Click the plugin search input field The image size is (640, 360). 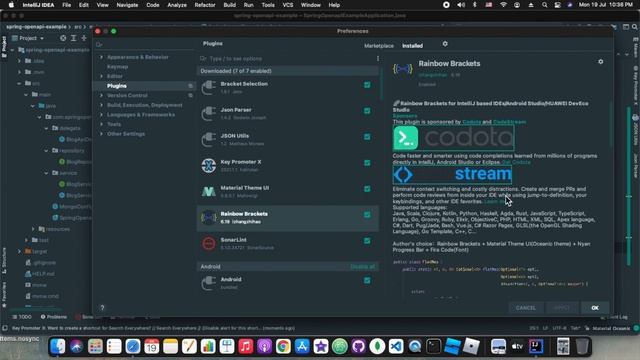tap(287, 58)
